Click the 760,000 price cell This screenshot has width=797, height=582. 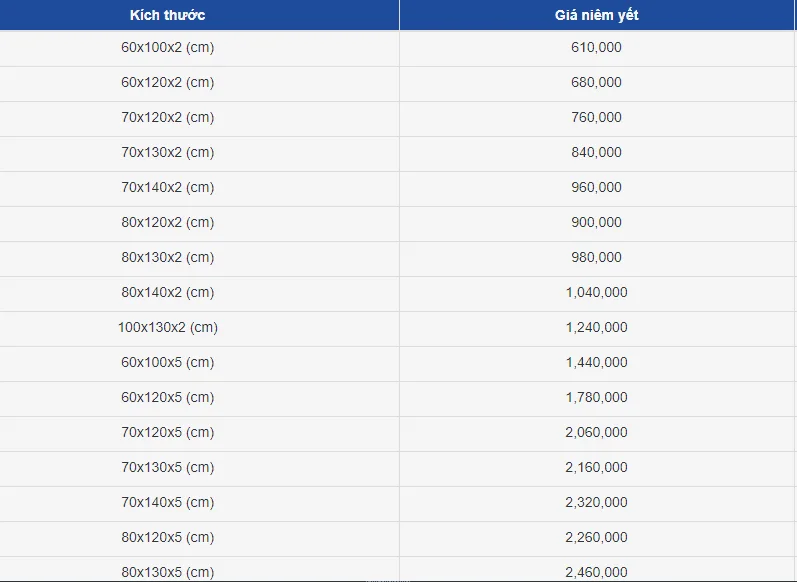point(597,117)
